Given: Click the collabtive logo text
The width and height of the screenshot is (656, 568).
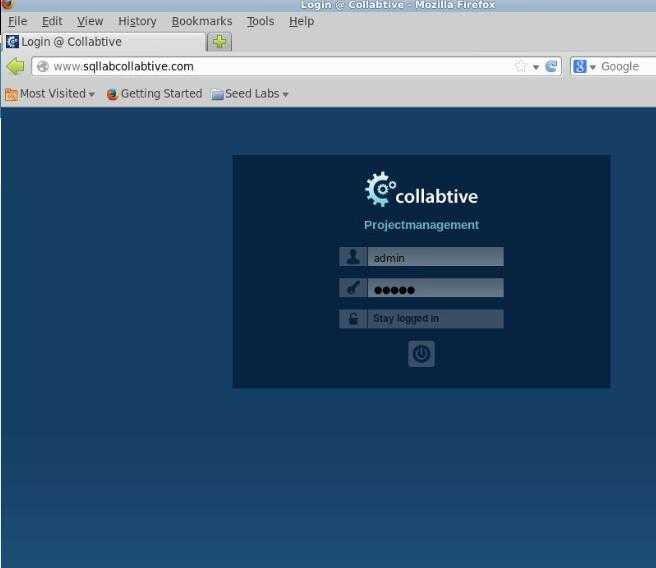Looking at the screenshot, I should (436, 197).
